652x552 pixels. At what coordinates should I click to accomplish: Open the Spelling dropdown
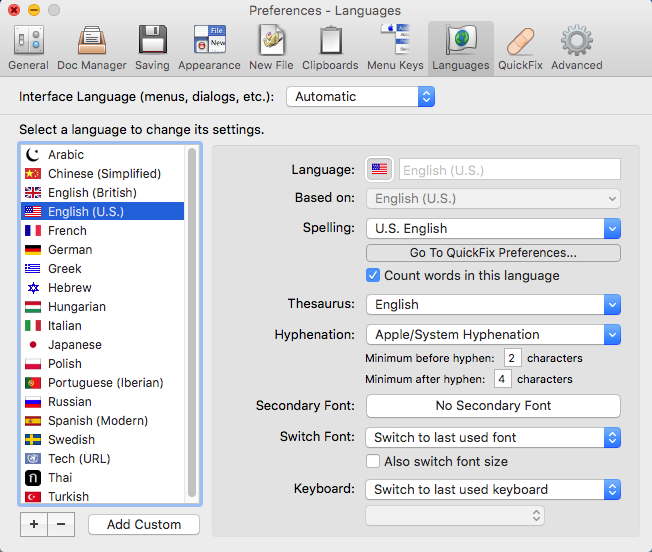[493, 229]
